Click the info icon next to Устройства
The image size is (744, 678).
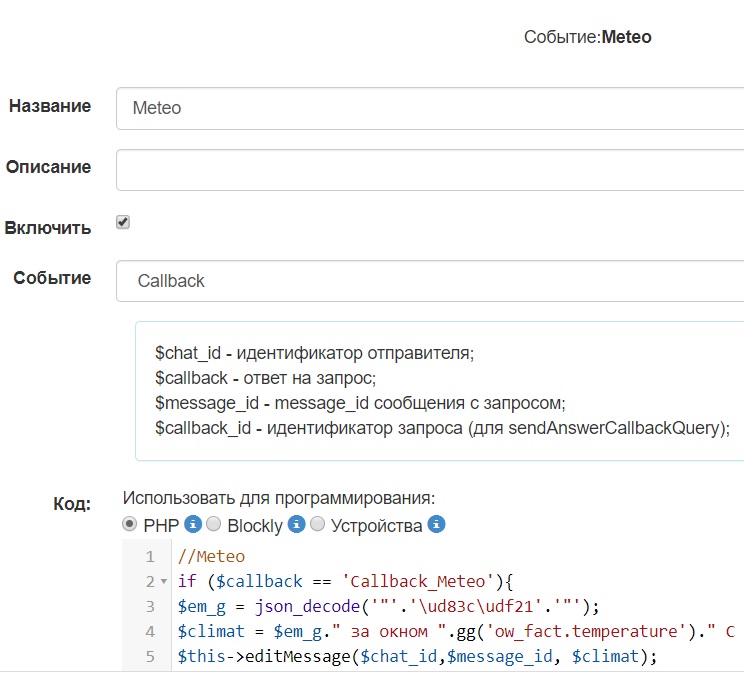(x=436, y=524)
